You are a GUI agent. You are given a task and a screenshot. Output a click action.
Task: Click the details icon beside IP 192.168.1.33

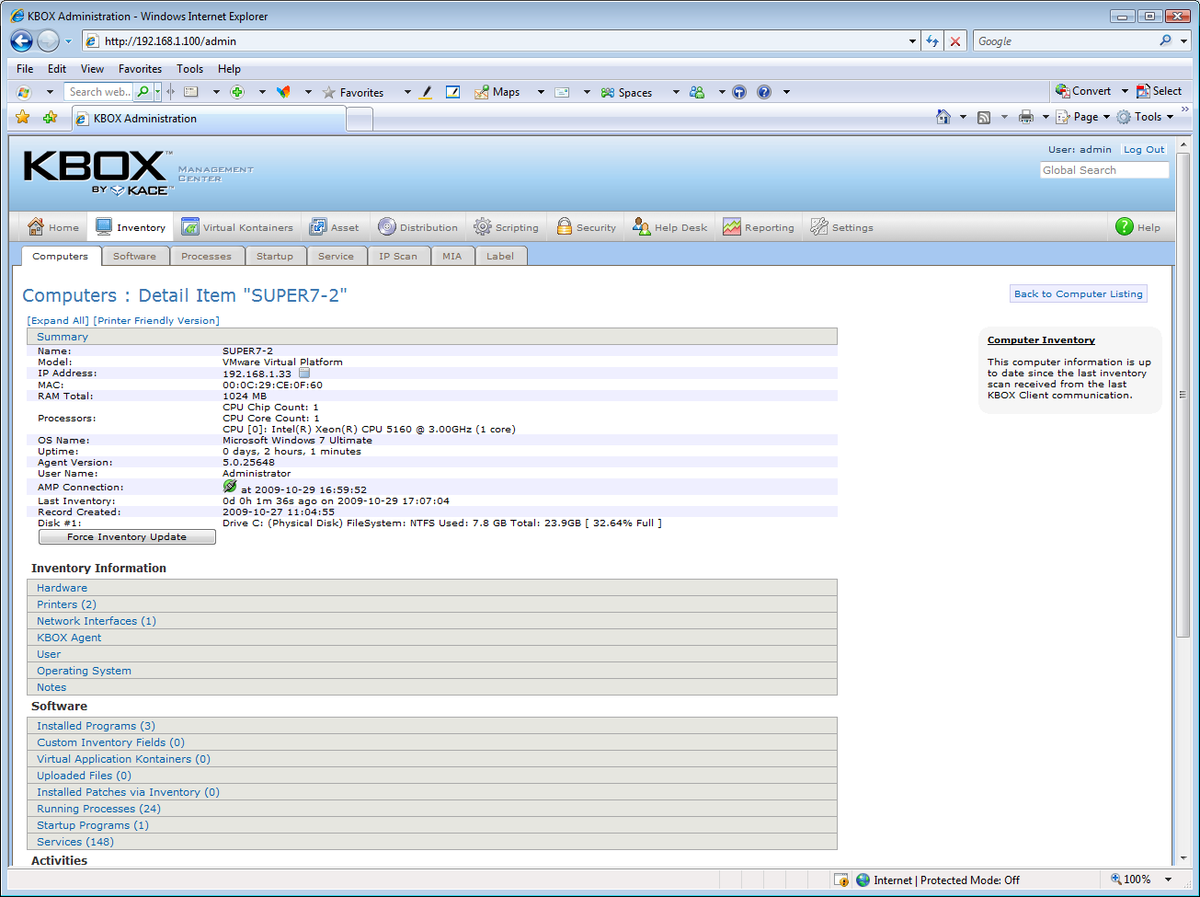(304, 372)
